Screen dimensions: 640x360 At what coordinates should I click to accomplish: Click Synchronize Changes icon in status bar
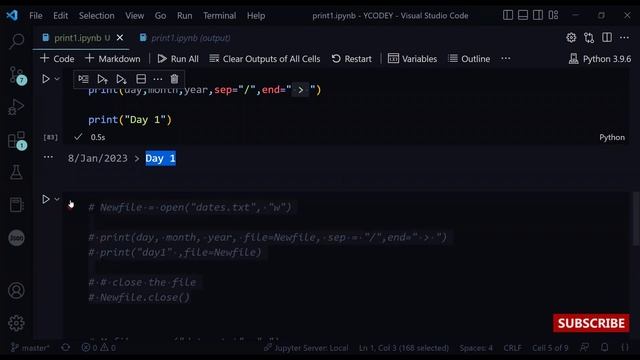point(65,348)
